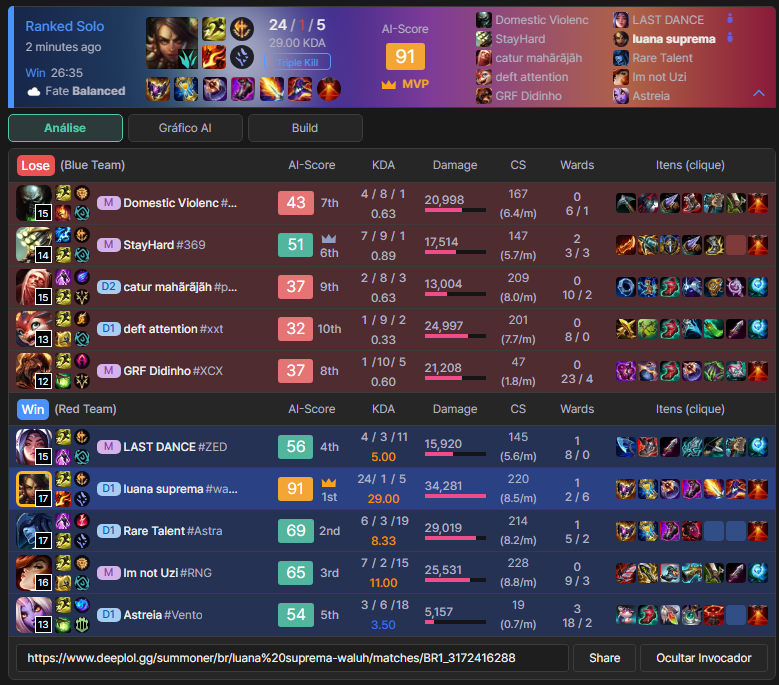Screen dimensions: 779x685
Task: Click the damage bar under 24,997
Action: click(455, 336)
